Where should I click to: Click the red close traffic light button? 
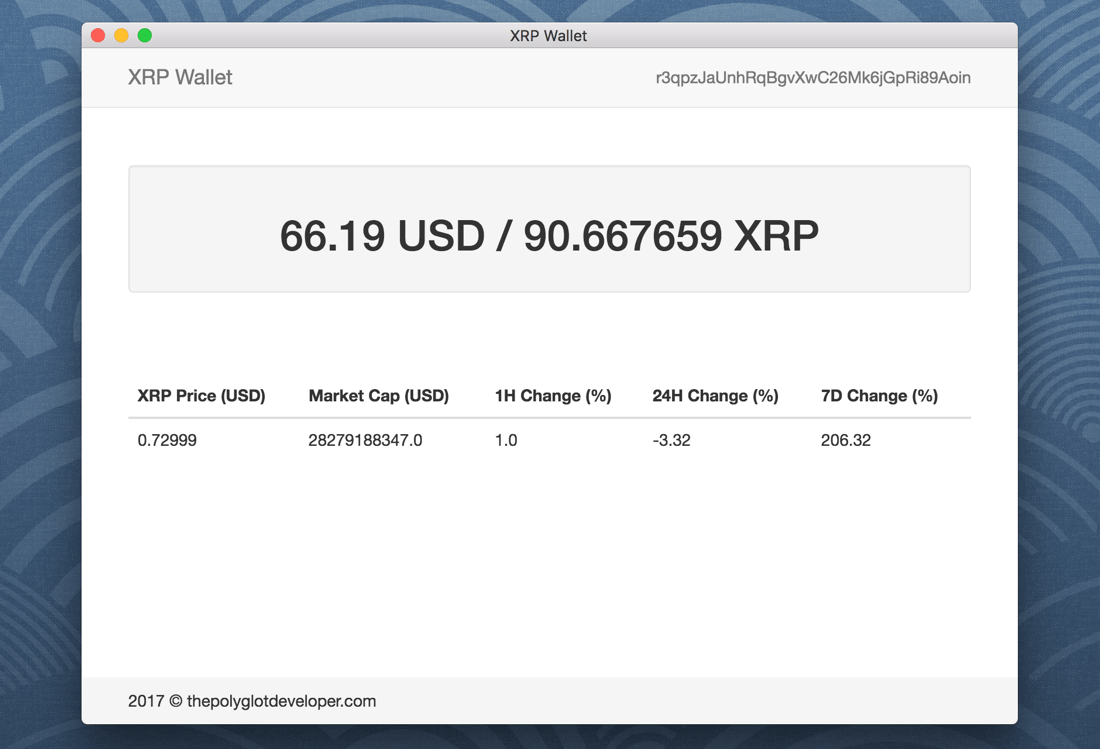click(x=97, y=34)
